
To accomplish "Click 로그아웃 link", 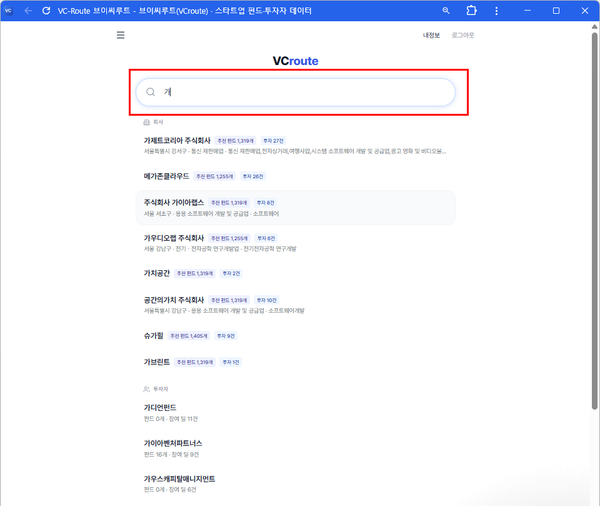I will (x=463, y=35).
